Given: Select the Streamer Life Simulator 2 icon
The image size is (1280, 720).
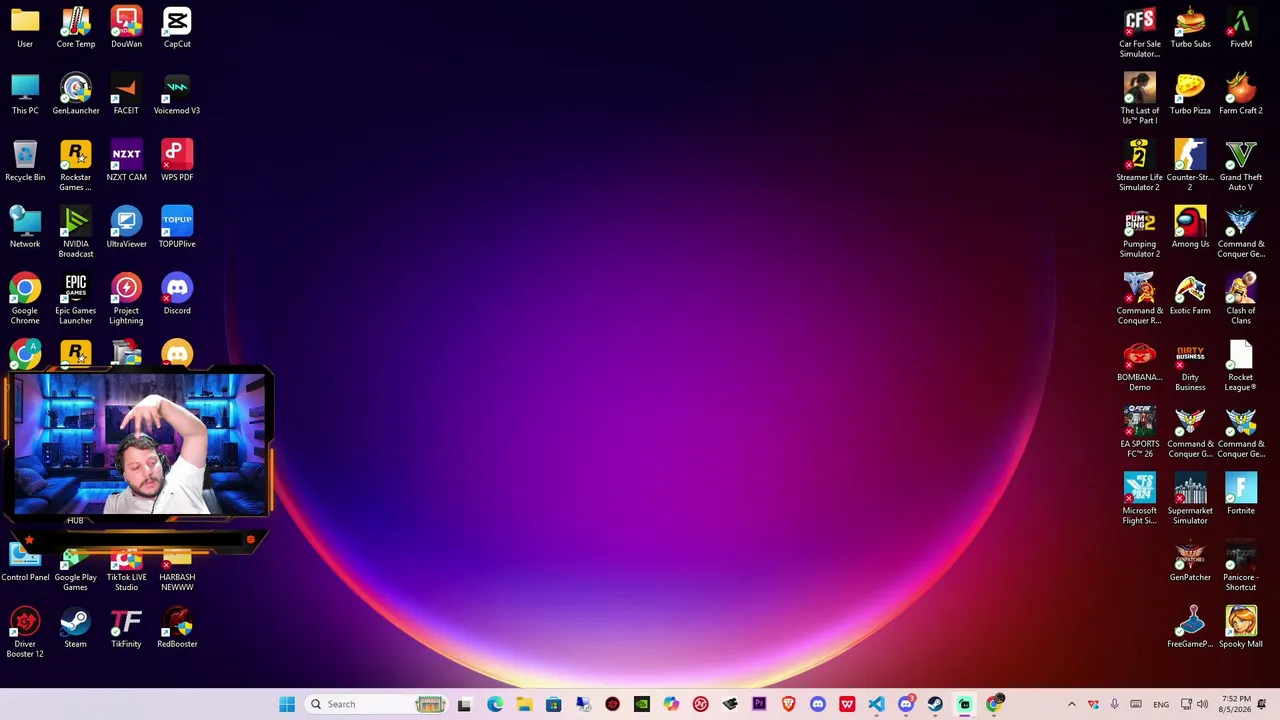Looking at the screenshot, I should pos(1140,166).
